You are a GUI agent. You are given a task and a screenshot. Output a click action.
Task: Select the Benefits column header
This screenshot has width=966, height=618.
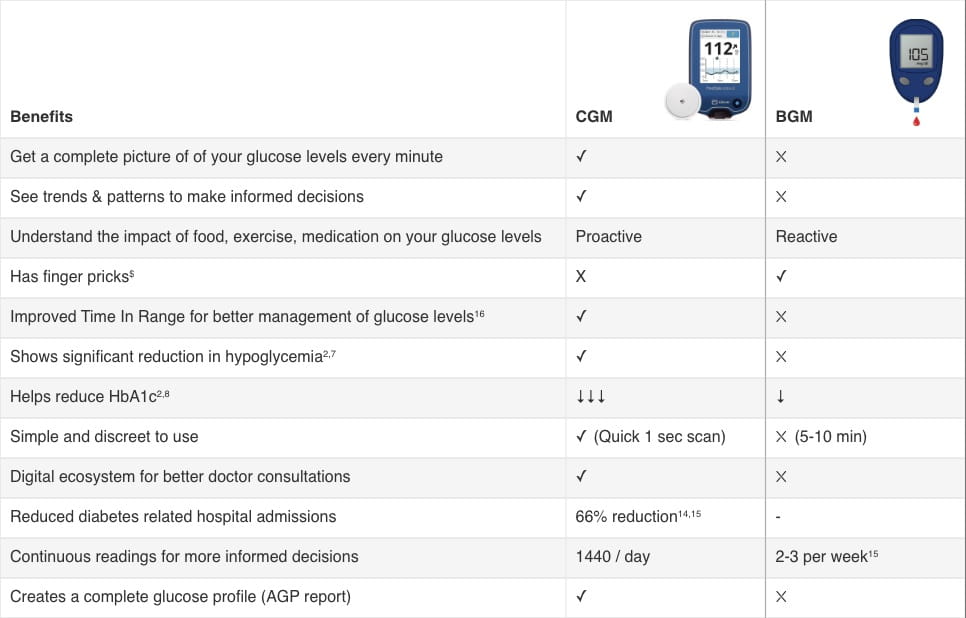click(x=41, y=116)
